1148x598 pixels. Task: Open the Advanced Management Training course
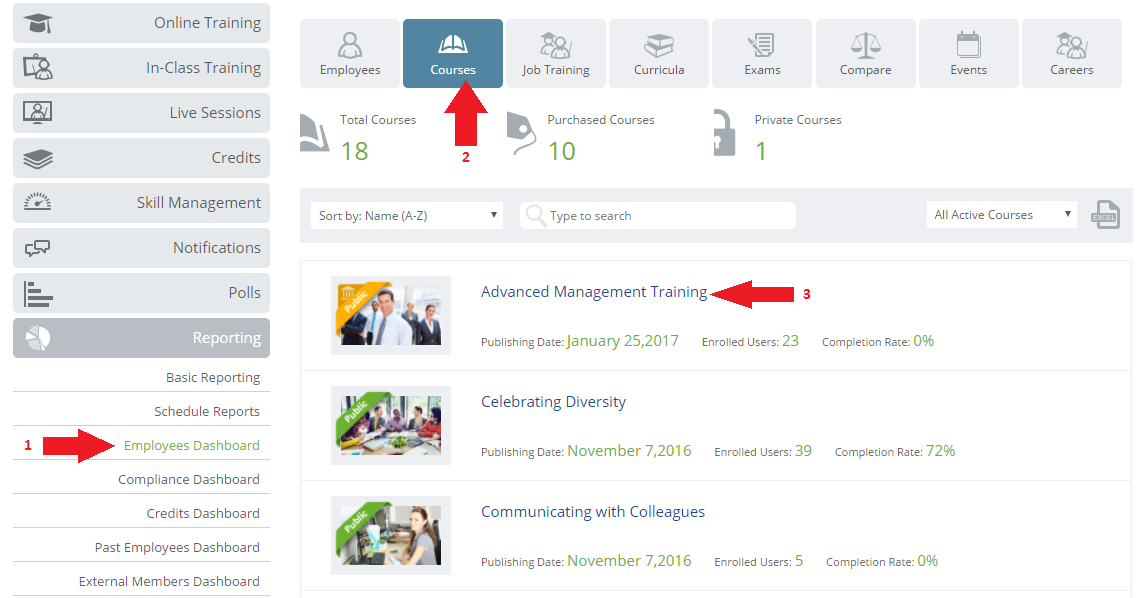(x=594, y=292)
